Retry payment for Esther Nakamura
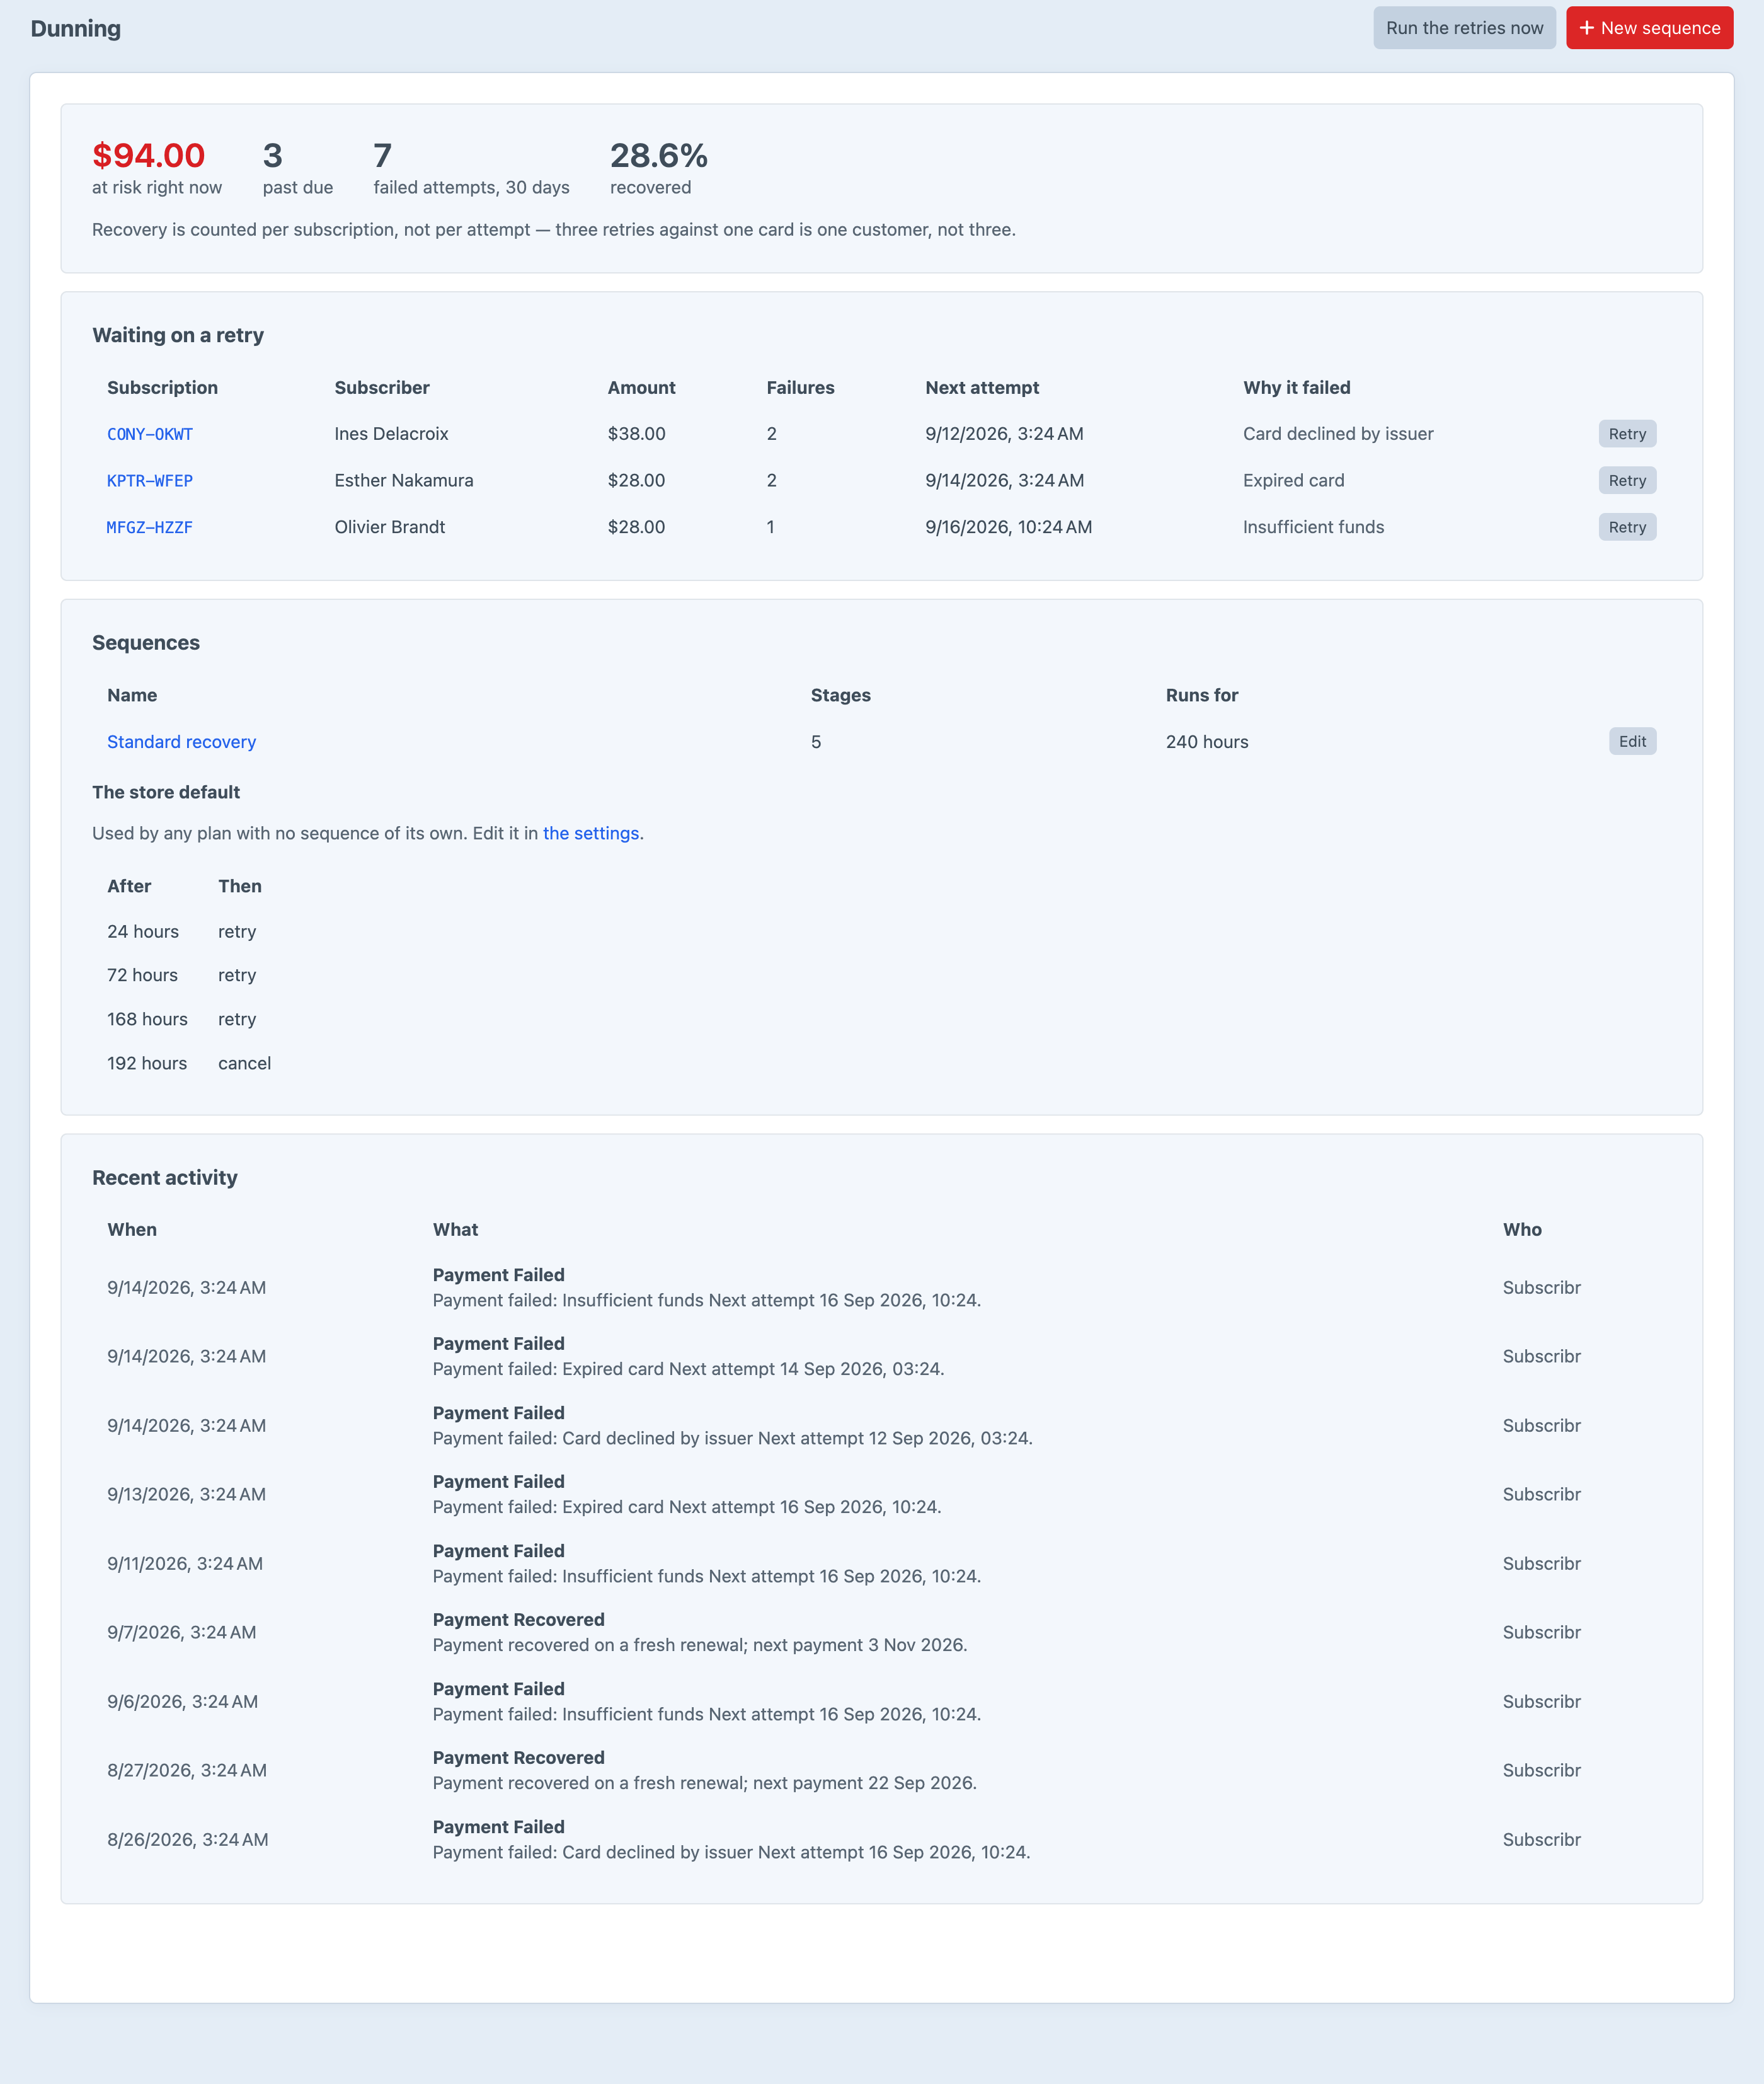1764x2084 pixels. pyautogui.click(x=1627, y=481)
